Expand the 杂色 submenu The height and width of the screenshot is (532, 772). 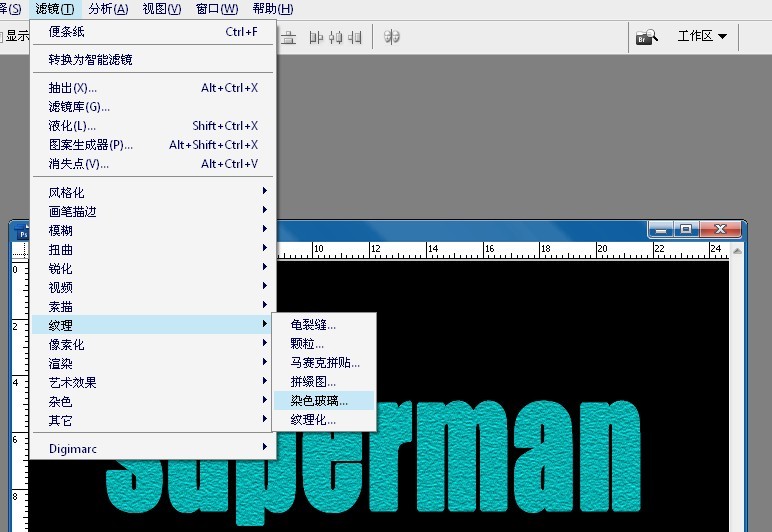pyautogui.click(x=153, y=401)
